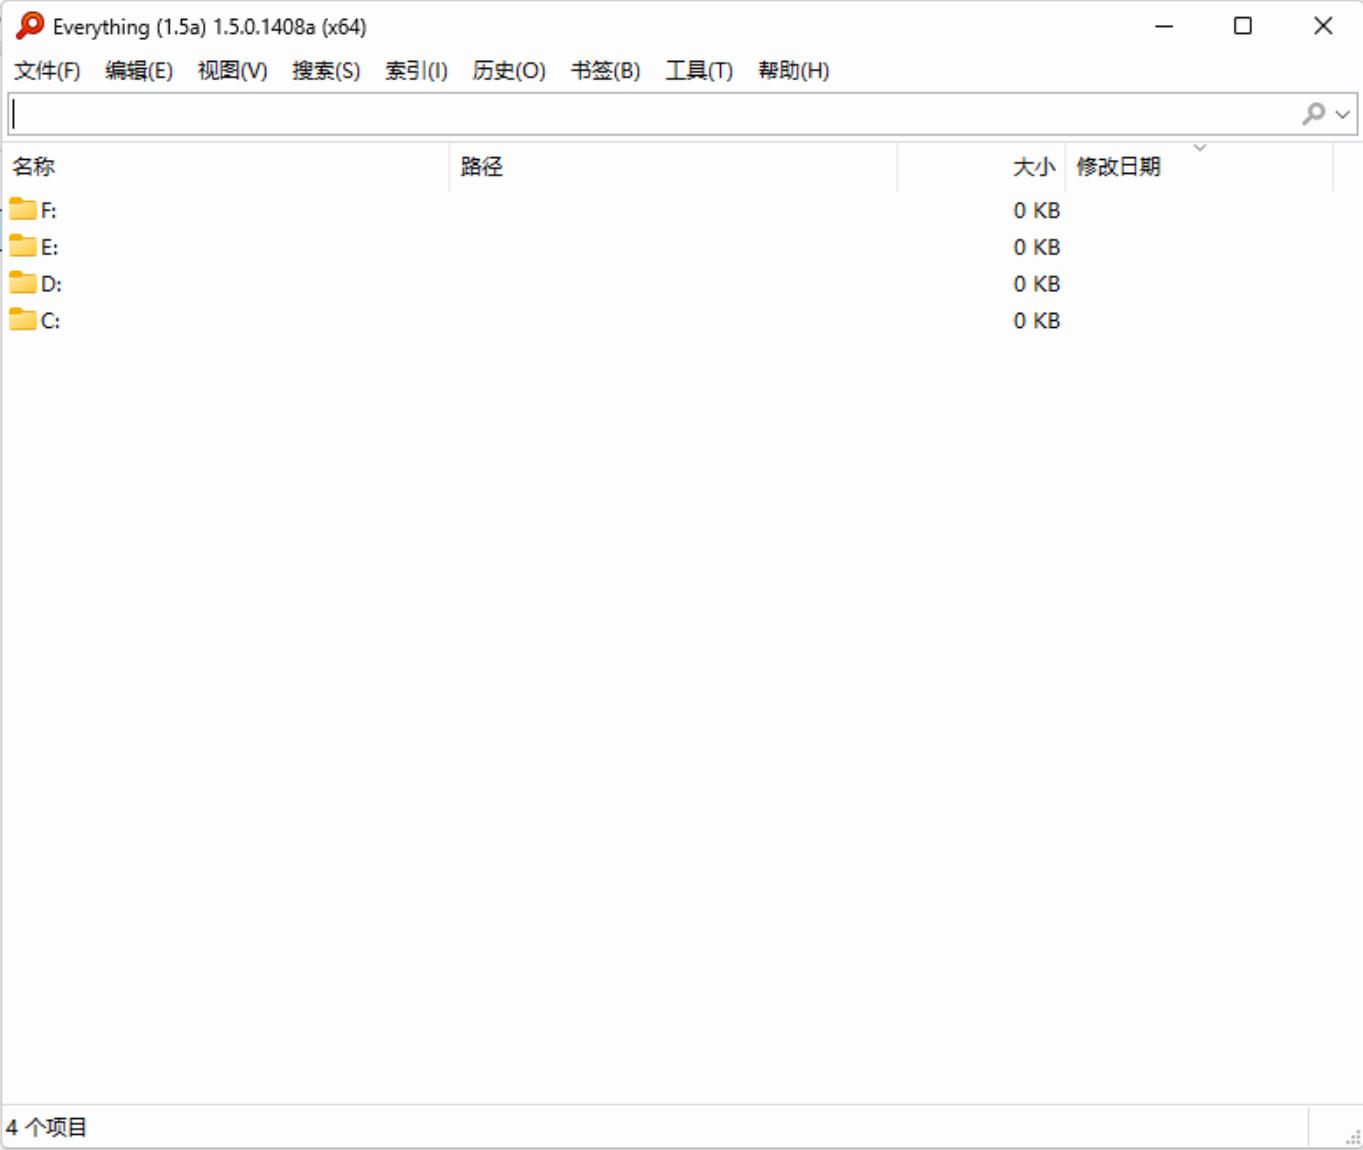Open the 文件(F) menu
1363x1150 pixels.
click(x=47, y=71)
